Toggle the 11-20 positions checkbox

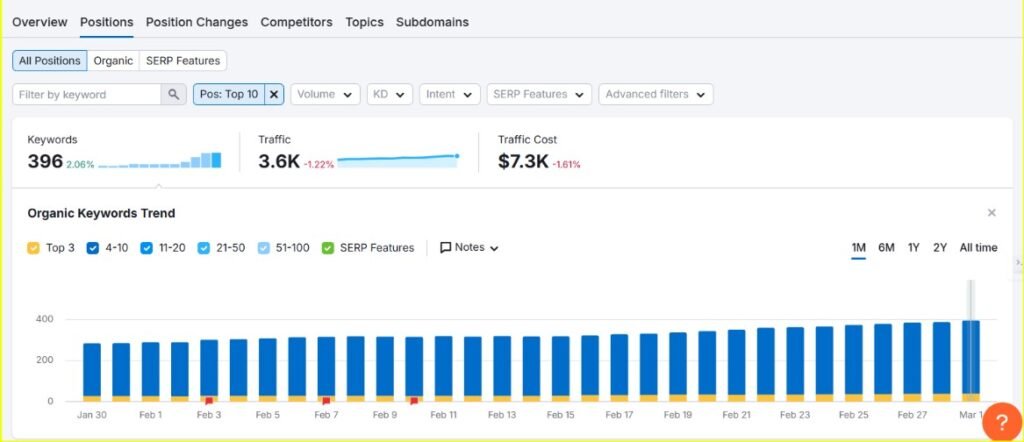click(147, 248)
